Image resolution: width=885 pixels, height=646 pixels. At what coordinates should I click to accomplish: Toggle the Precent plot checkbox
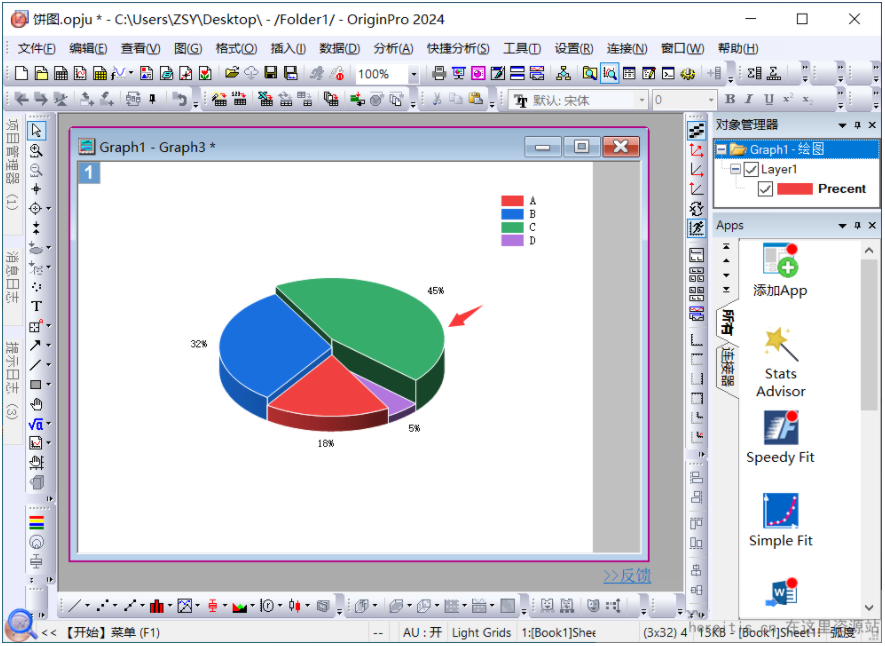(x=765, y=189)
